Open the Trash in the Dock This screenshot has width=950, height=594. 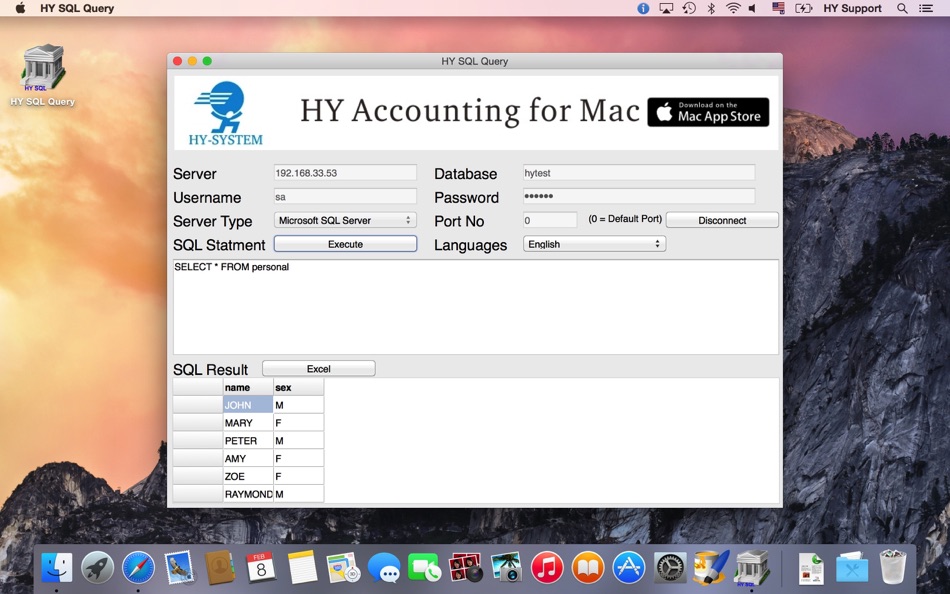point(892,567)
